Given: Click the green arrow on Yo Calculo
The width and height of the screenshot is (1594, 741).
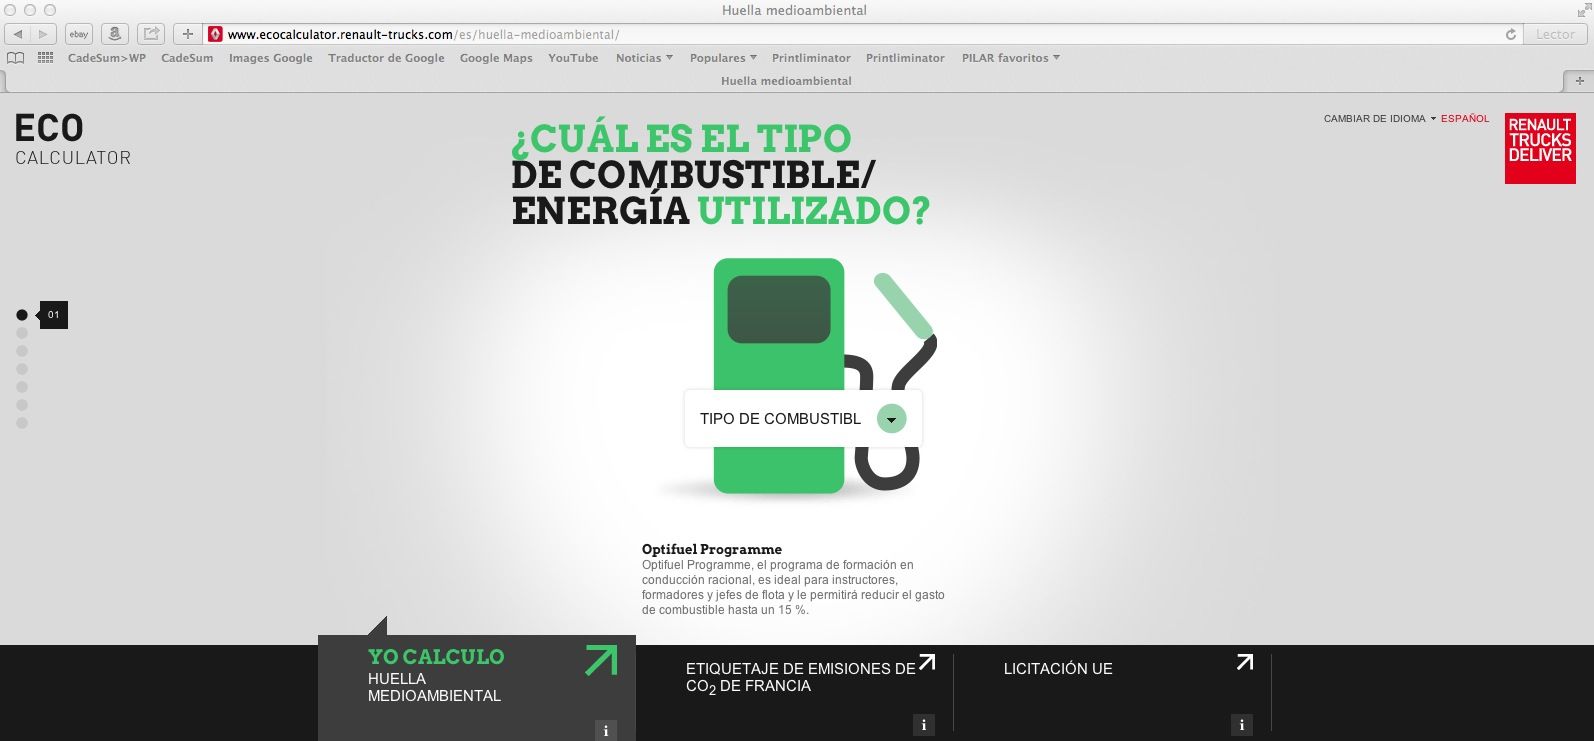Looking at the screenshot, I should pos(601,660).
